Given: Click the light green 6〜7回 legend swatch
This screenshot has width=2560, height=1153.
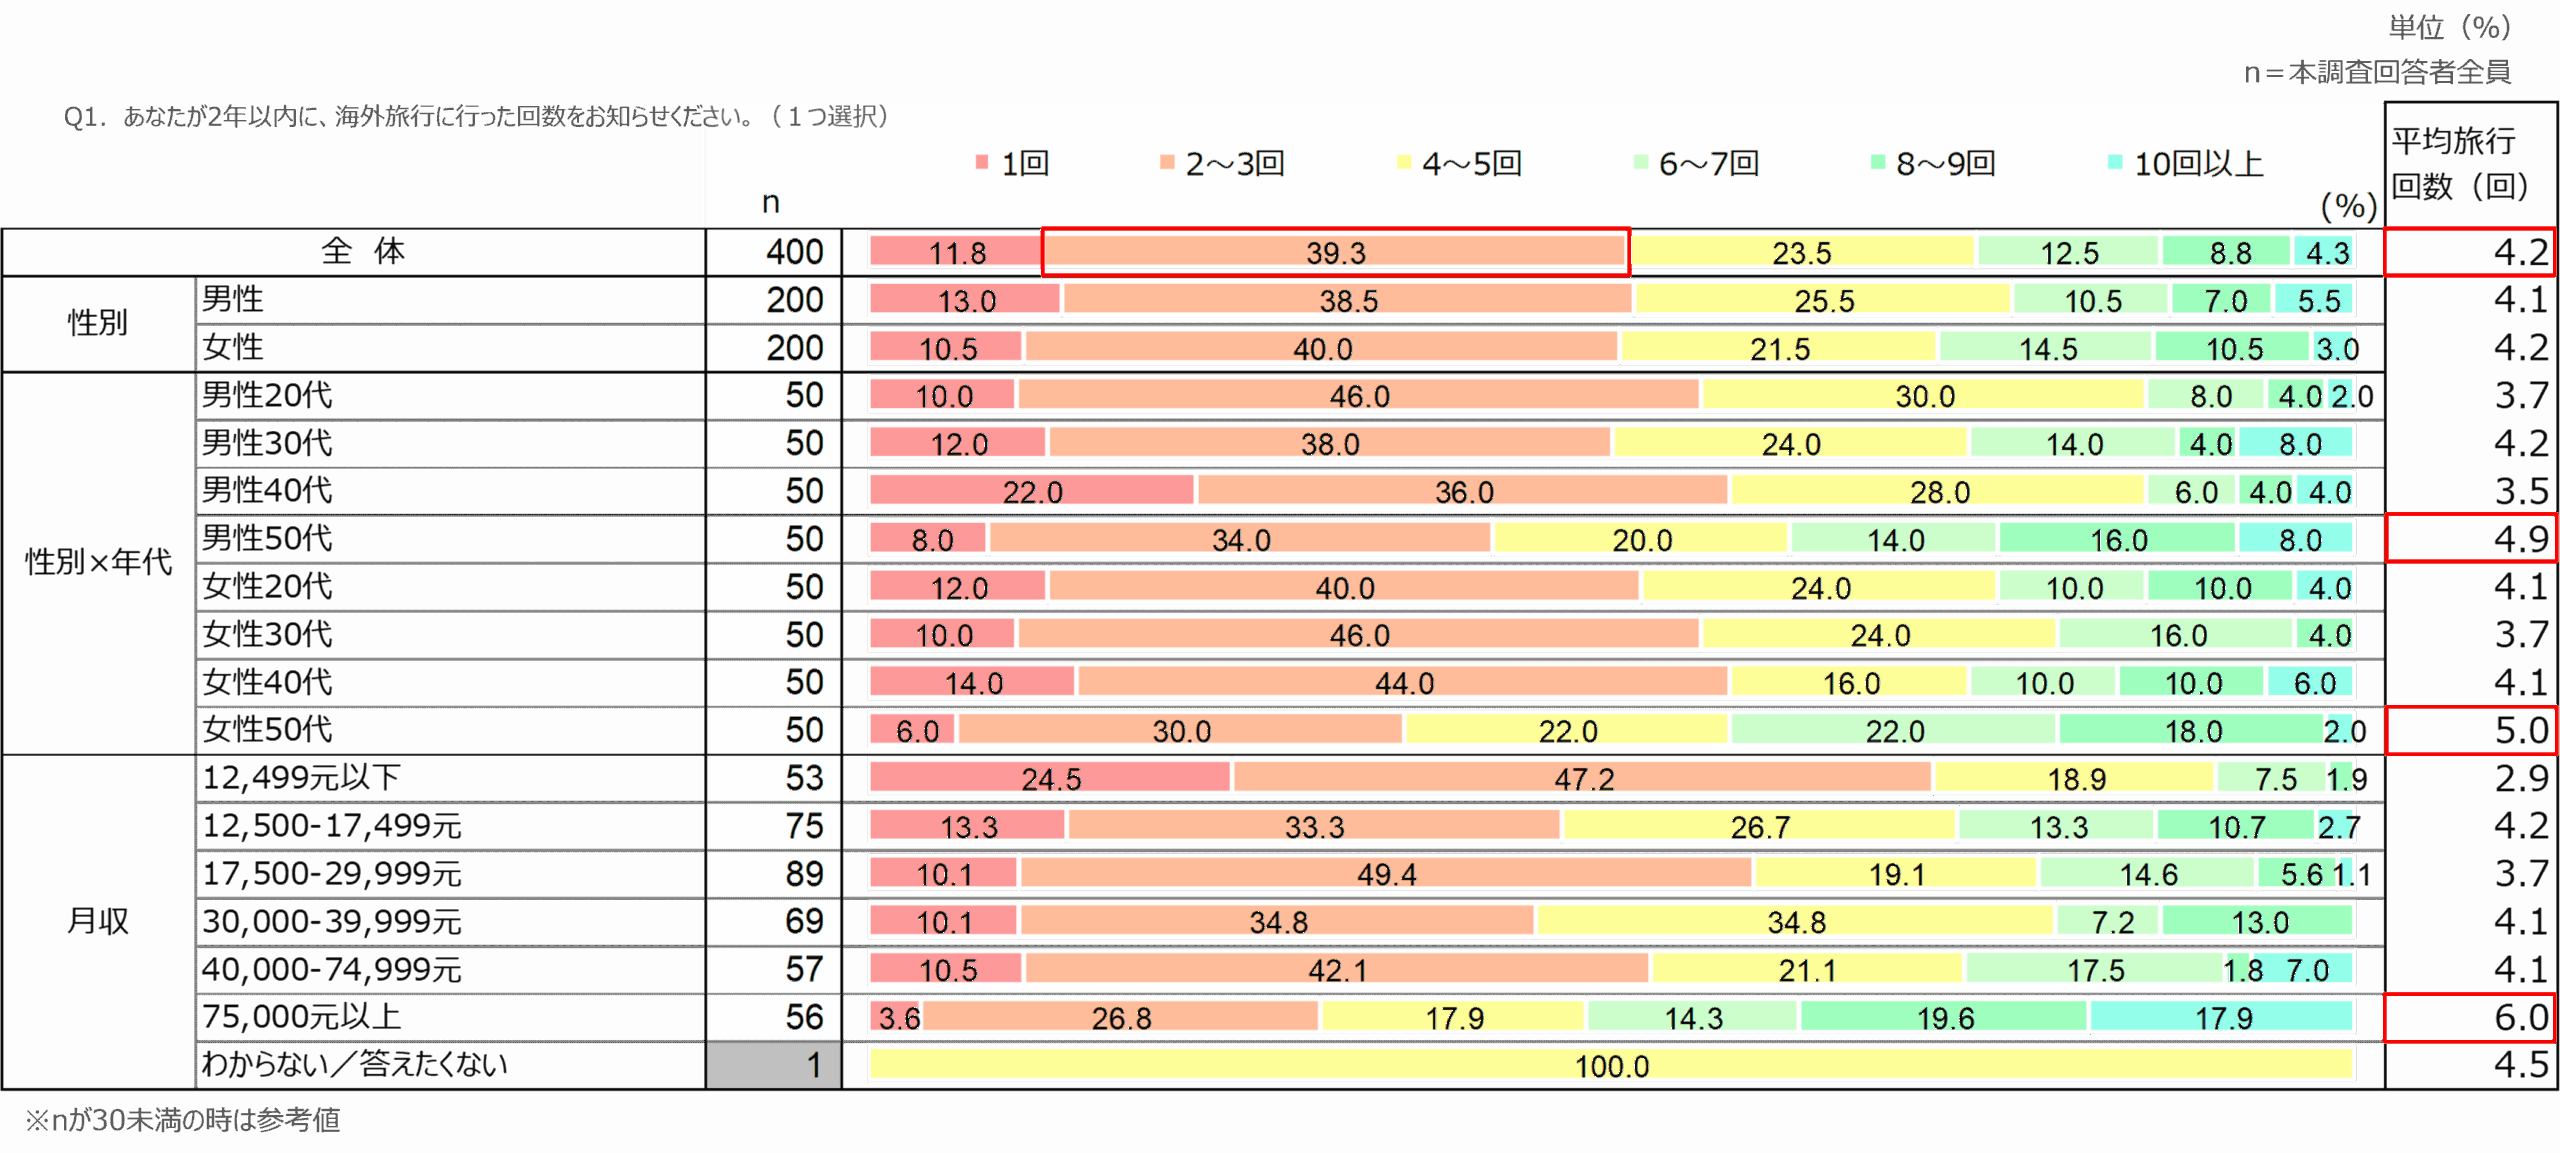Looking at the screenshot, I should [1640, 162].
